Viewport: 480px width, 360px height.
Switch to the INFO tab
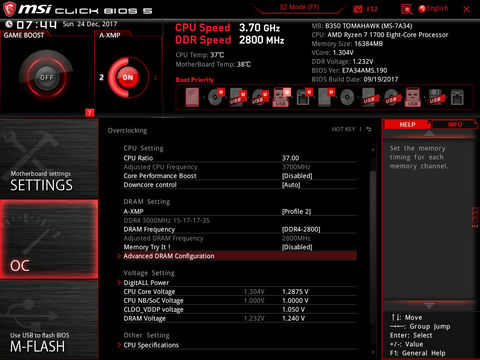pos(455,124)
